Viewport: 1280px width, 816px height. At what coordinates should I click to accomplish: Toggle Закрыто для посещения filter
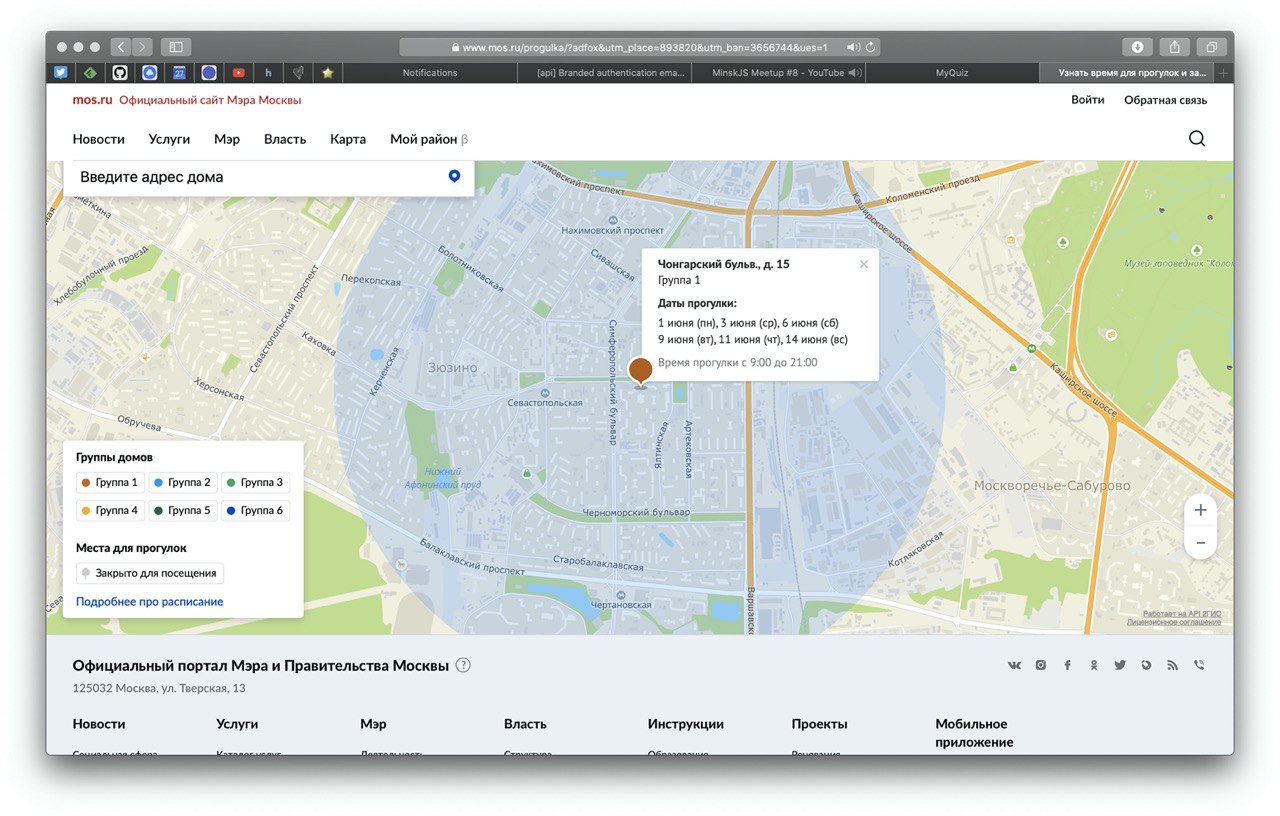click(150, 573)
